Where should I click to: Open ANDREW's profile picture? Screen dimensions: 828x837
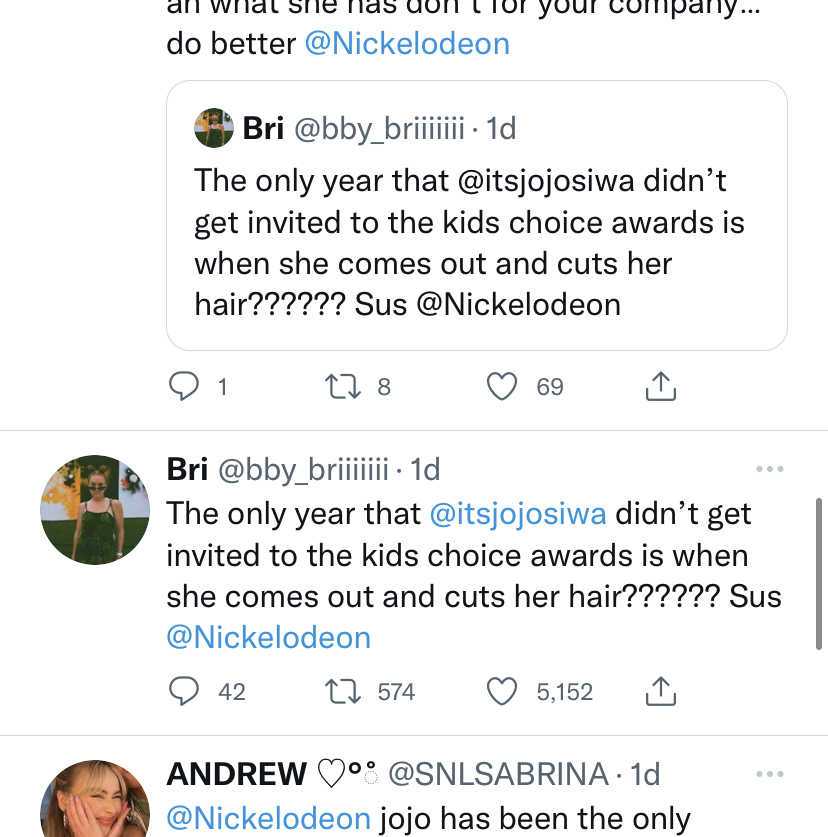(95, 802)
